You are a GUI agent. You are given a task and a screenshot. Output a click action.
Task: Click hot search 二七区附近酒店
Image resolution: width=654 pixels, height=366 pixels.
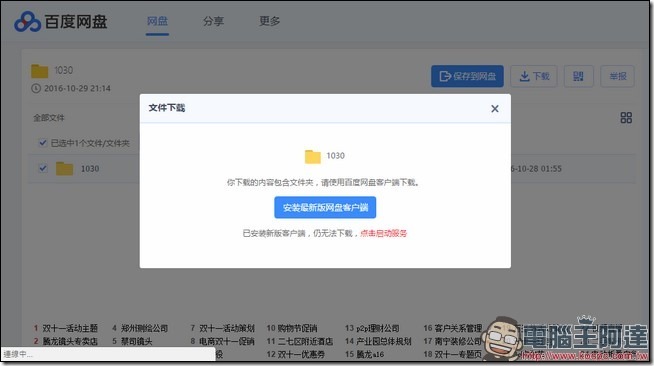coord(305,341)
